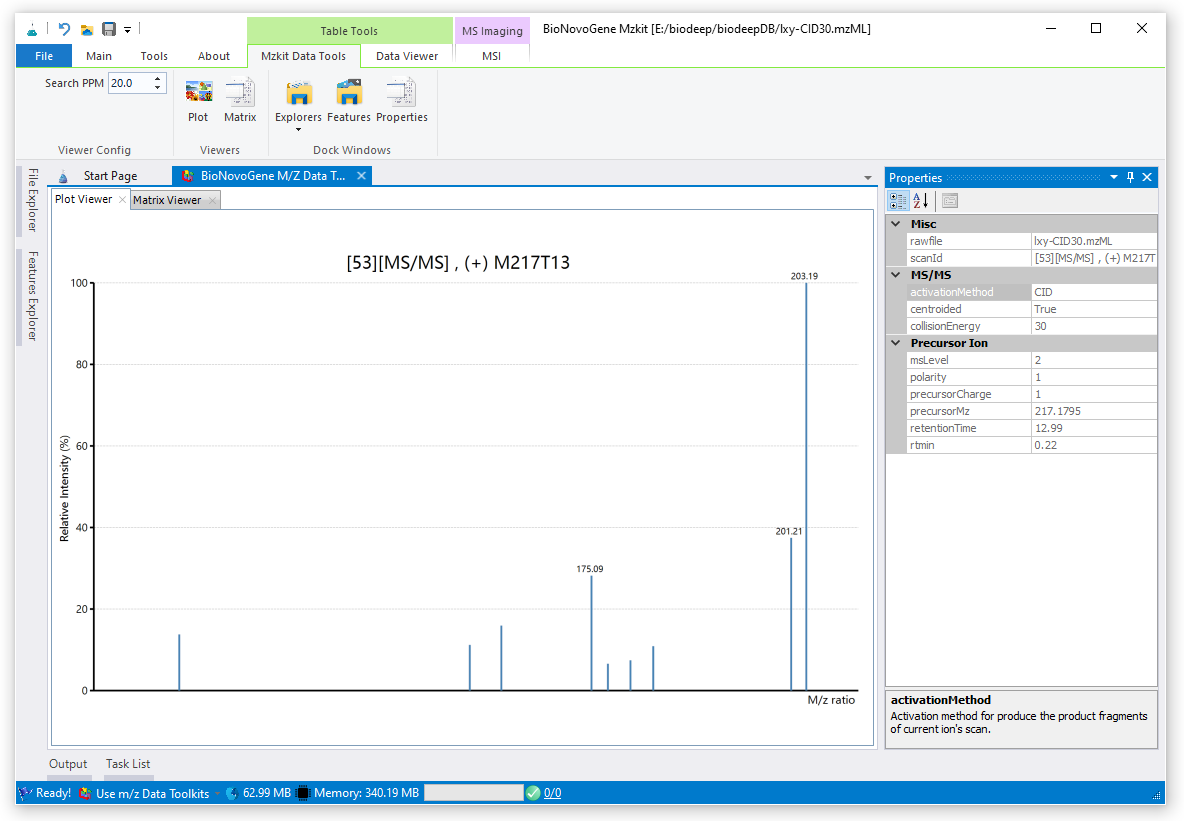The height and width of the screenshot is (821, 1184).
Task: Click the progress bar in status bar
Action: 474,793
